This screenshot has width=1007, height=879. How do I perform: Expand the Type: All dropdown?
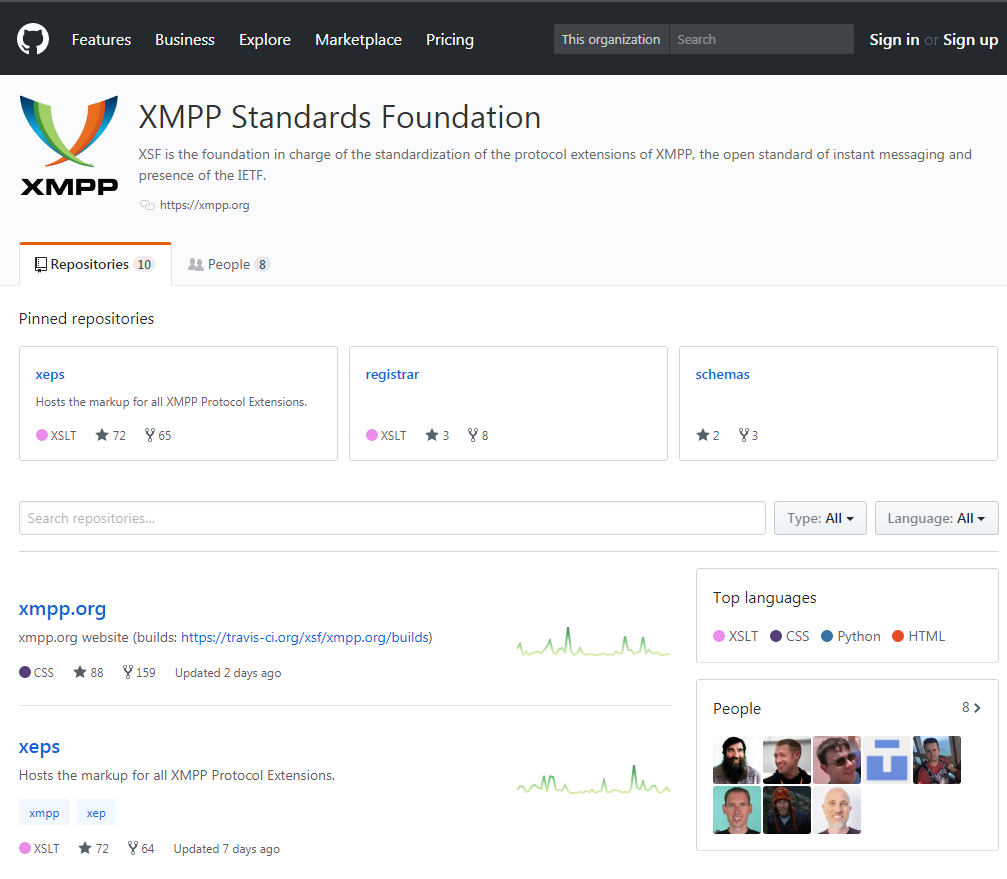[820, 518]
